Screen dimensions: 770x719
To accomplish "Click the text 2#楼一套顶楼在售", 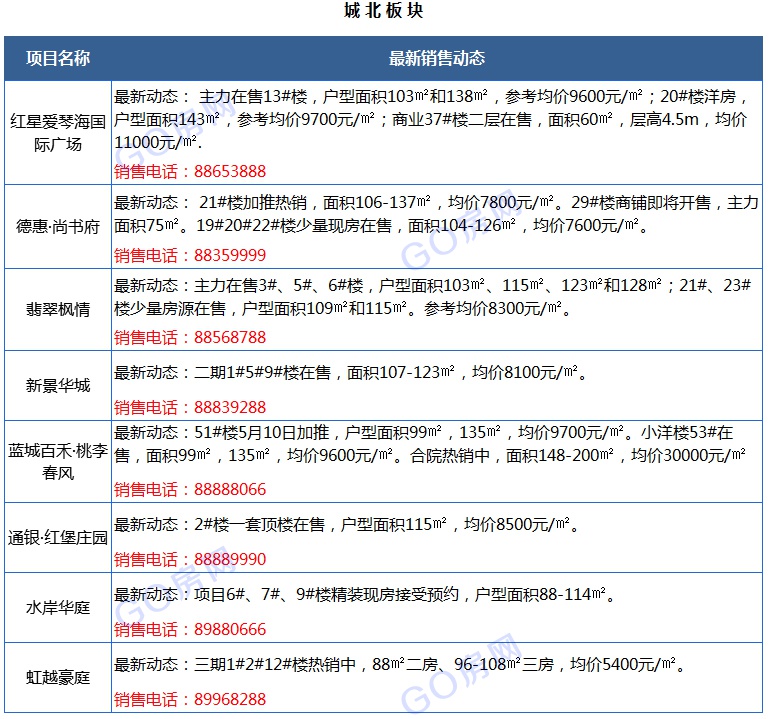I will coord(259,525).
